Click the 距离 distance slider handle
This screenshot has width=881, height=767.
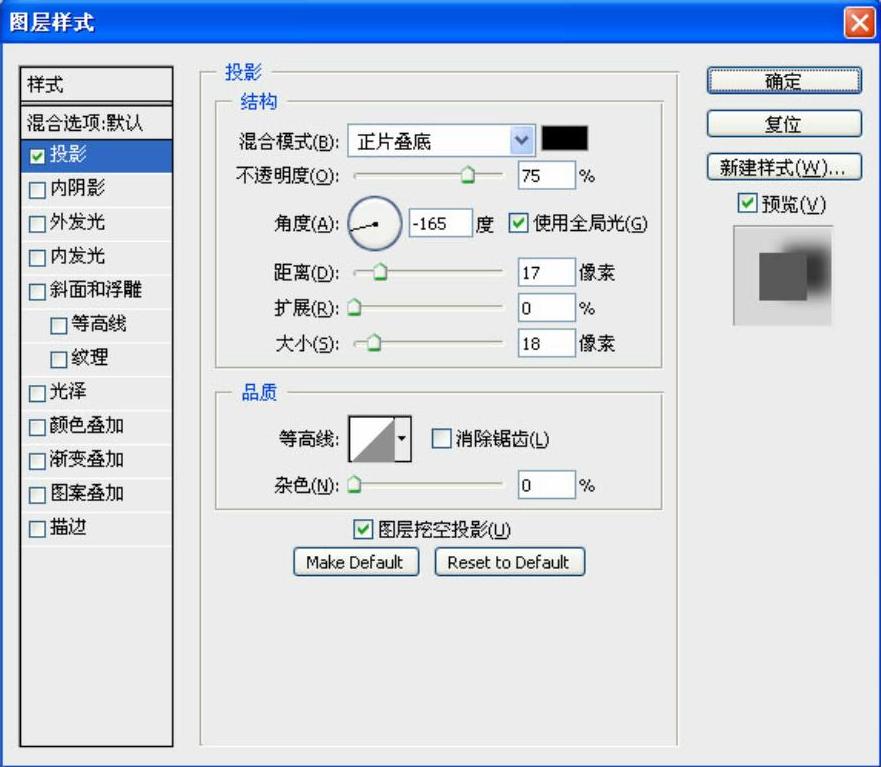click(x=380, y=271)
